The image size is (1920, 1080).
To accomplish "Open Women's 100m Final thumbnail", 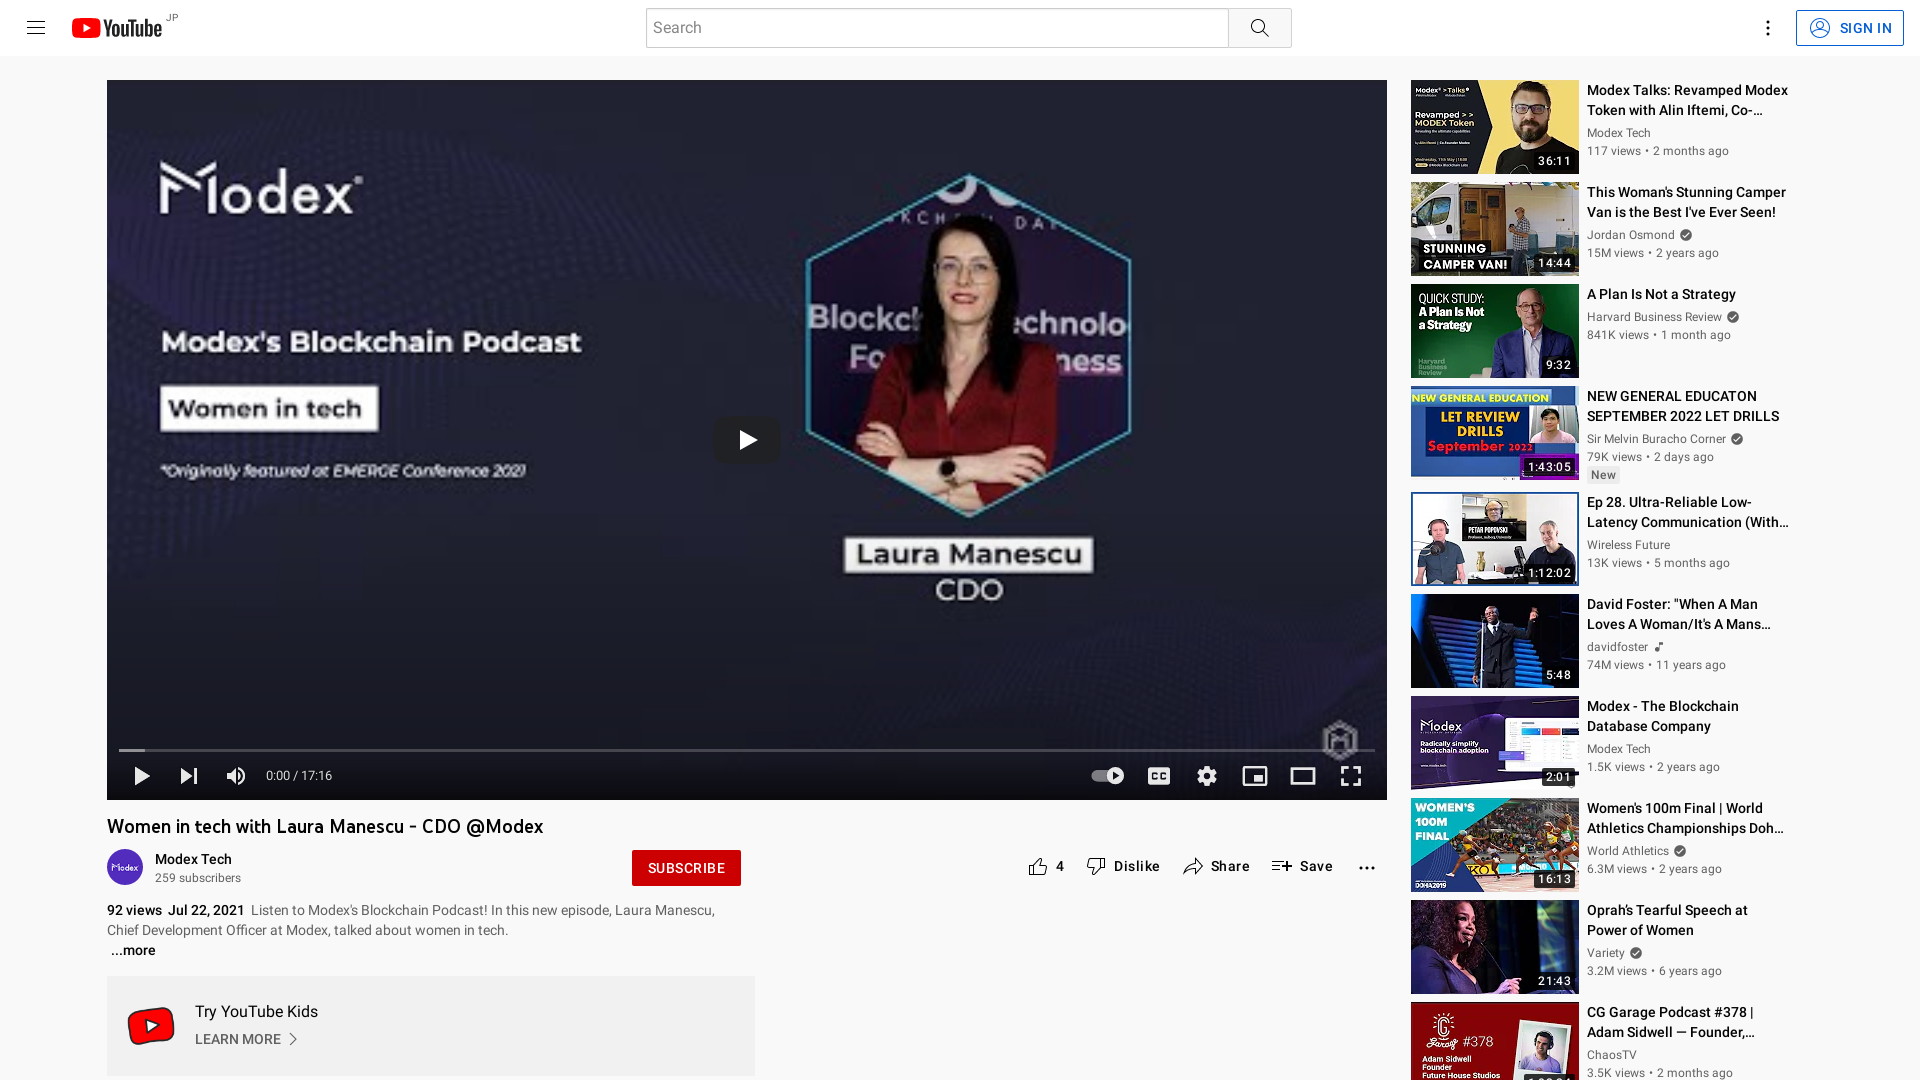I will pyautogui.click(x=1494, y=845).
